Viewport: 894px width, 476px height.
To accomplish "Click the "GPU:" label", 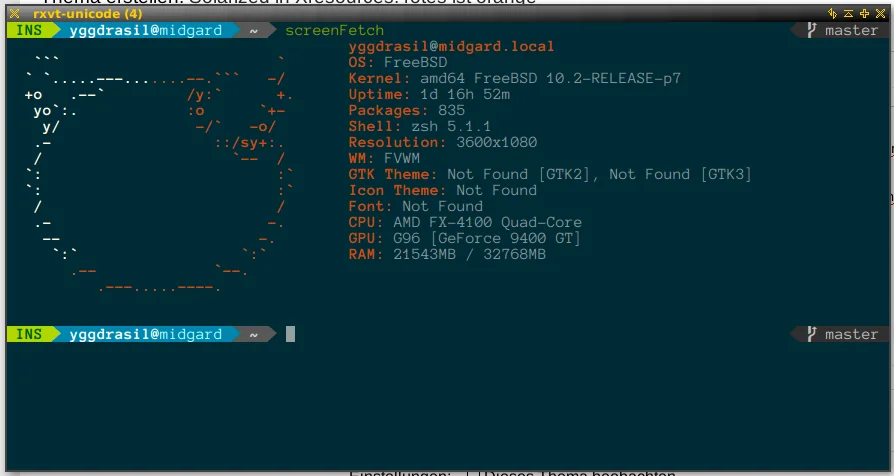I will (x=366, y=238).
